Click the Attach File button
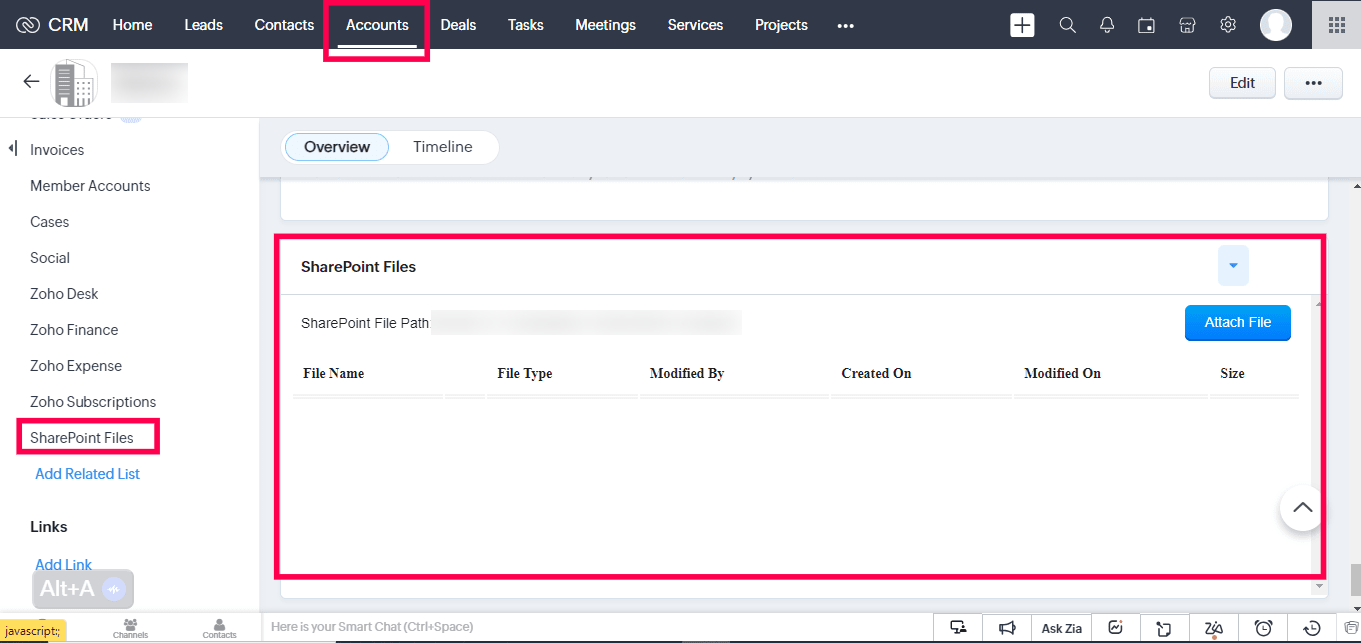1361x643 pixels. (1238, 322)
